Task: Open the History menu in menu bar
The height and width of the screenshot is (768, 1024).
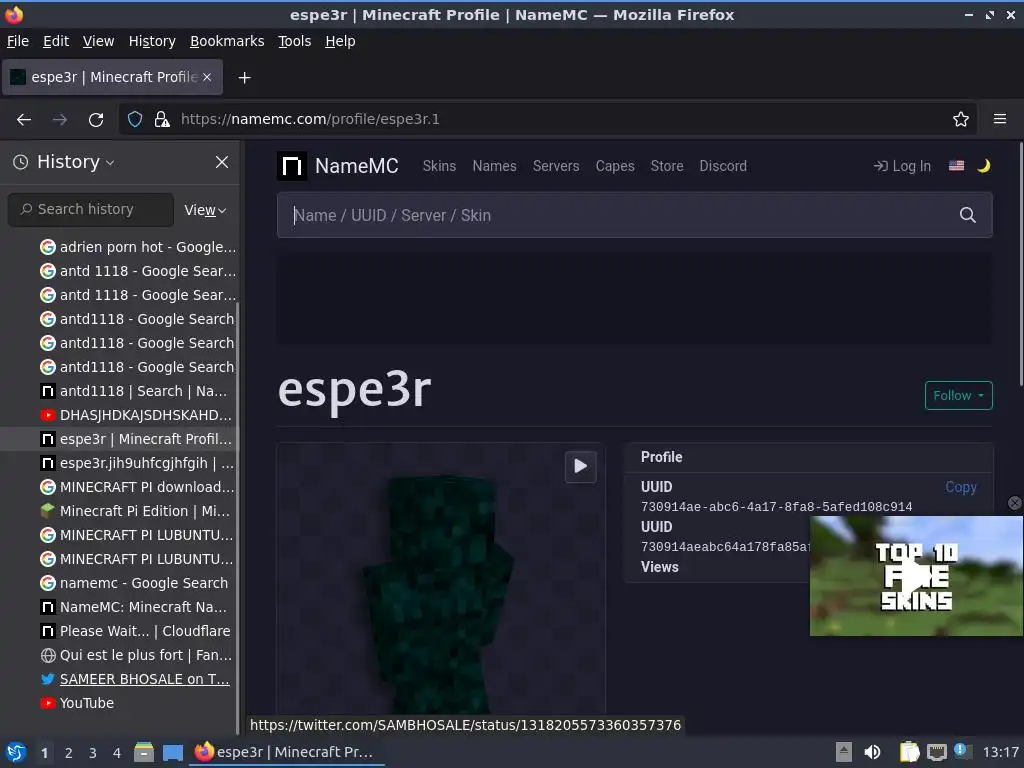Action: tap(152, 41)
